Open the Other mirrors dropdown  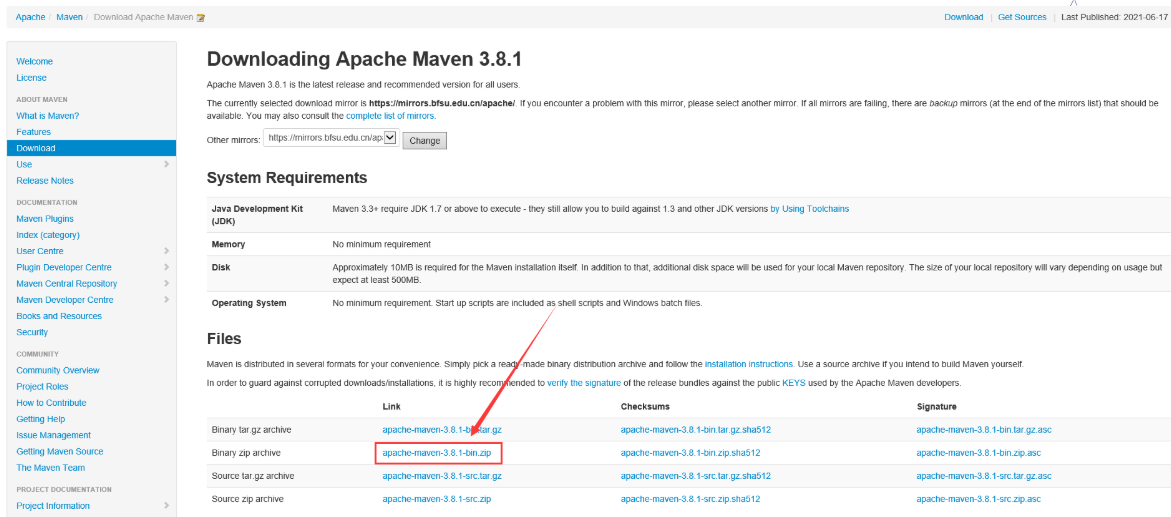pos(331,138)
